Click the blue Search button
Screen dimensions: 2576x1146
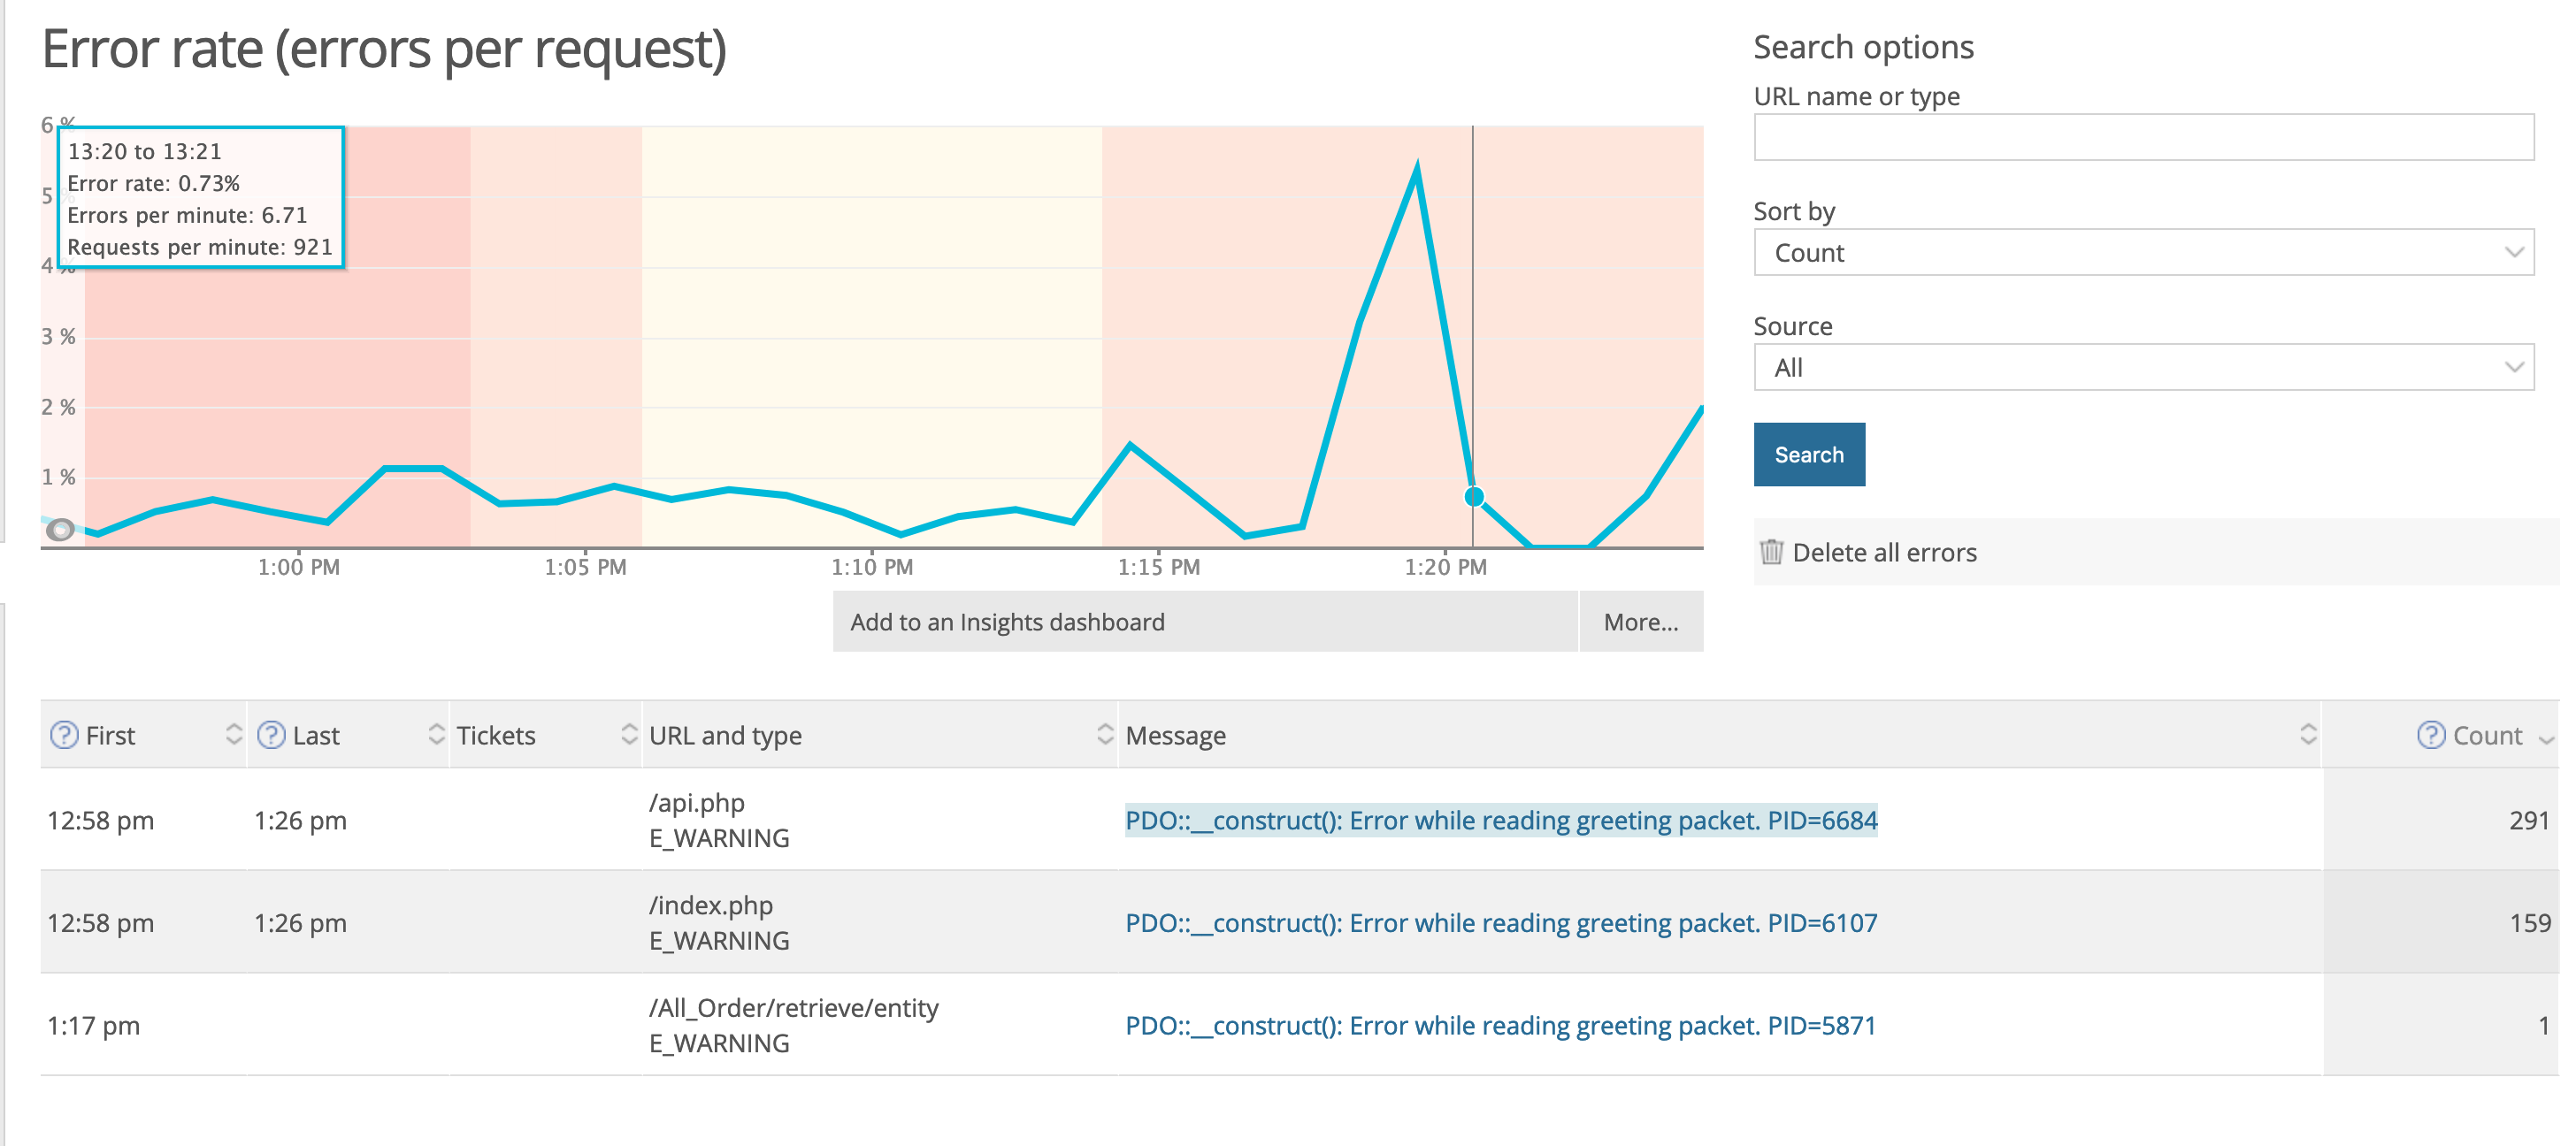coord(1809,455)
